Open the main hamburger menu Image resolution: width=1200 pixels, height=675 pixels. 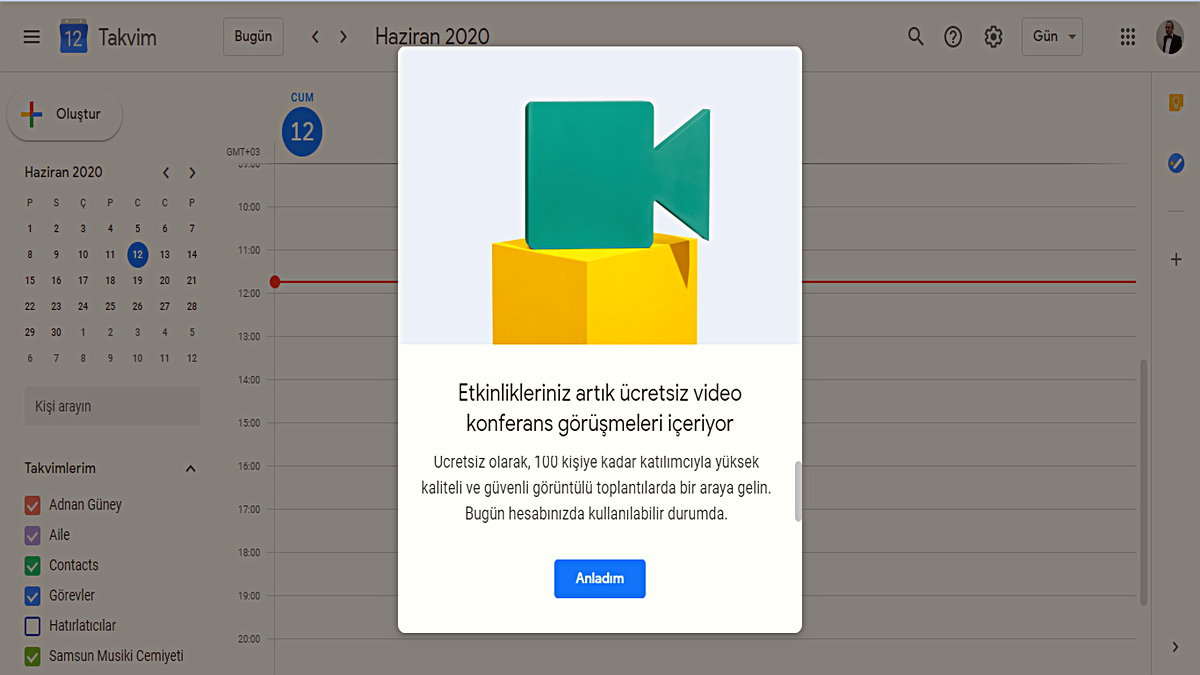[x=32, y=37]
